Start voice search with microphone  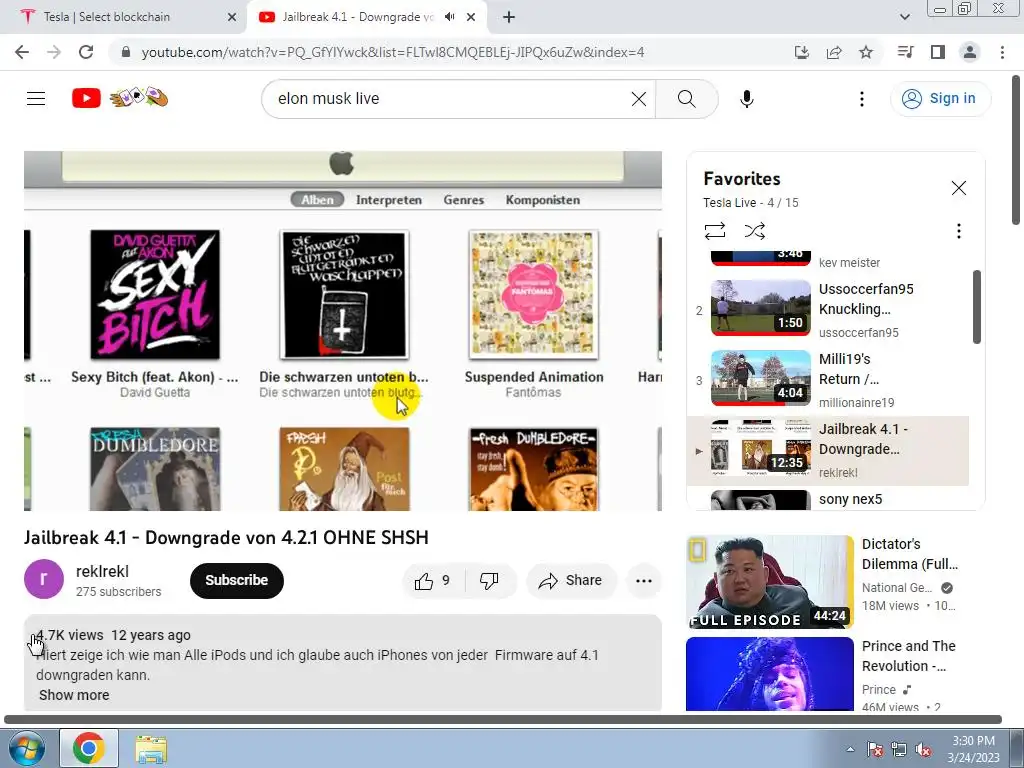[746, 99]
